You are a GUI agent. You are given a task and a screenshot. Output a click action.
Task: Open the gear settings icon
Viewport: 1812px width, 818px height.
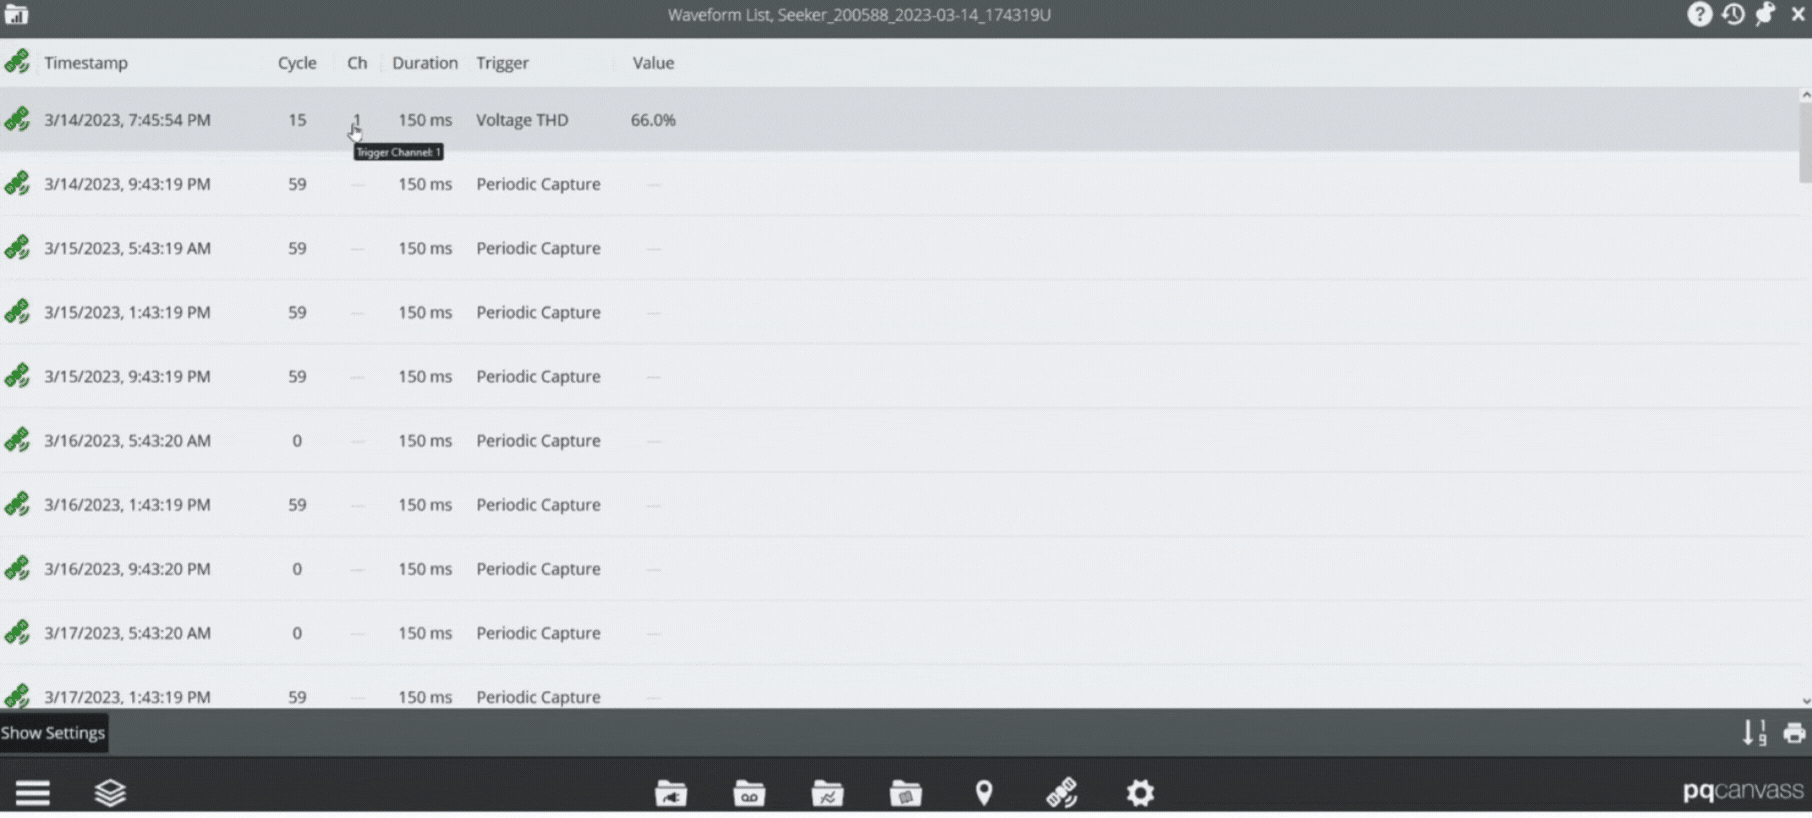tap(1140, 793)
